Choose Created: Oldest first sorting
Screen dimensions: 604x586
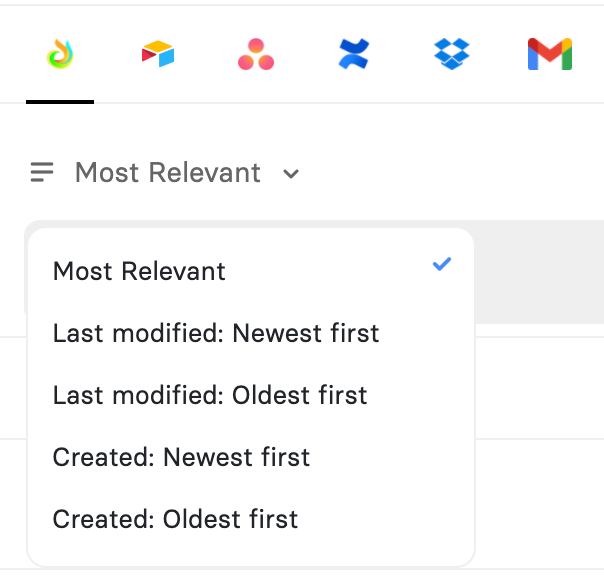coord(175,519)
